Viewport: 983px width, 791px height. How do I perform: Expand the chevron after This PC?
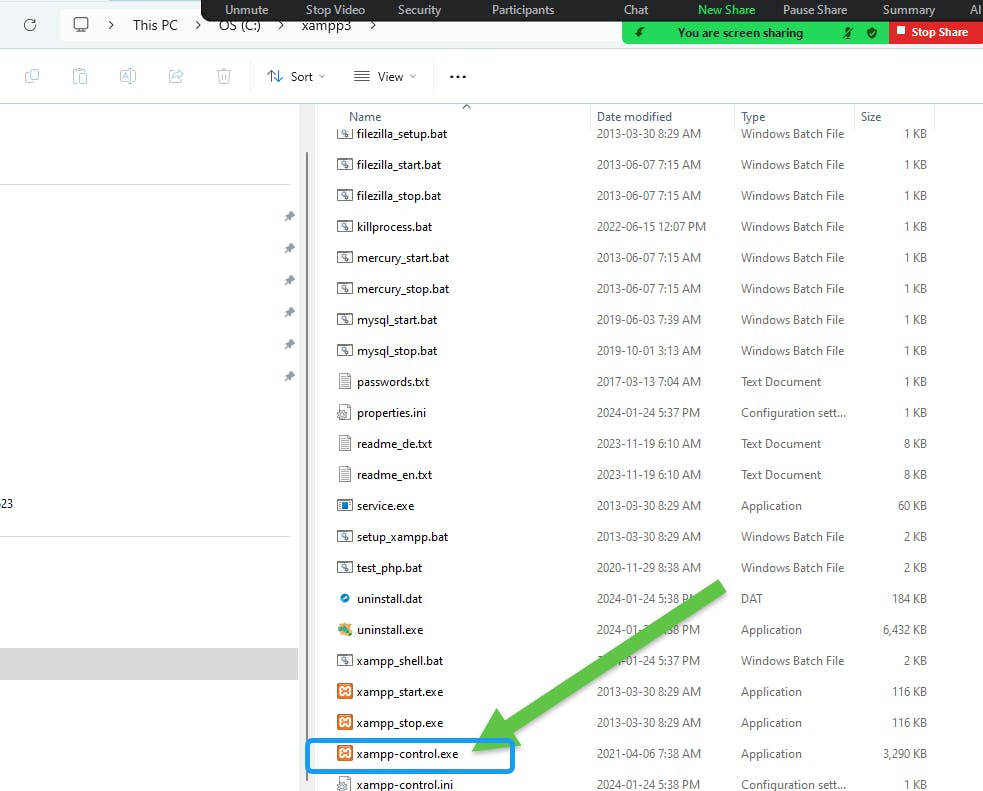click(198, 25)
